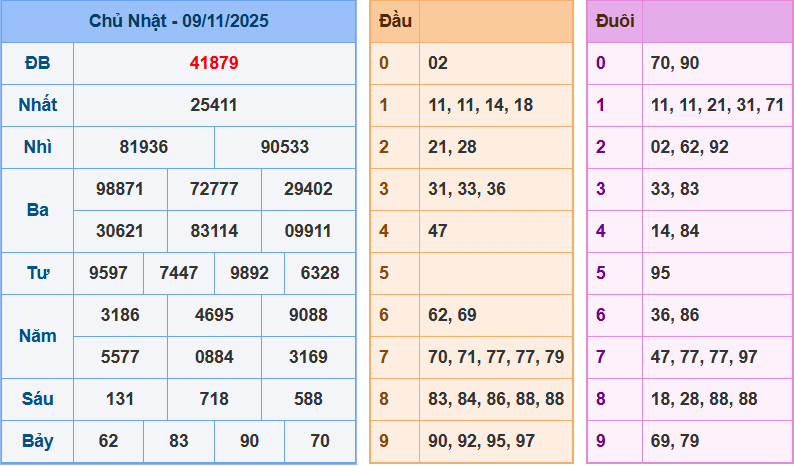The width and height of the screenshot is (794, 466).
Task: Click the Ba prize row label
Action: tap(37, 210)
